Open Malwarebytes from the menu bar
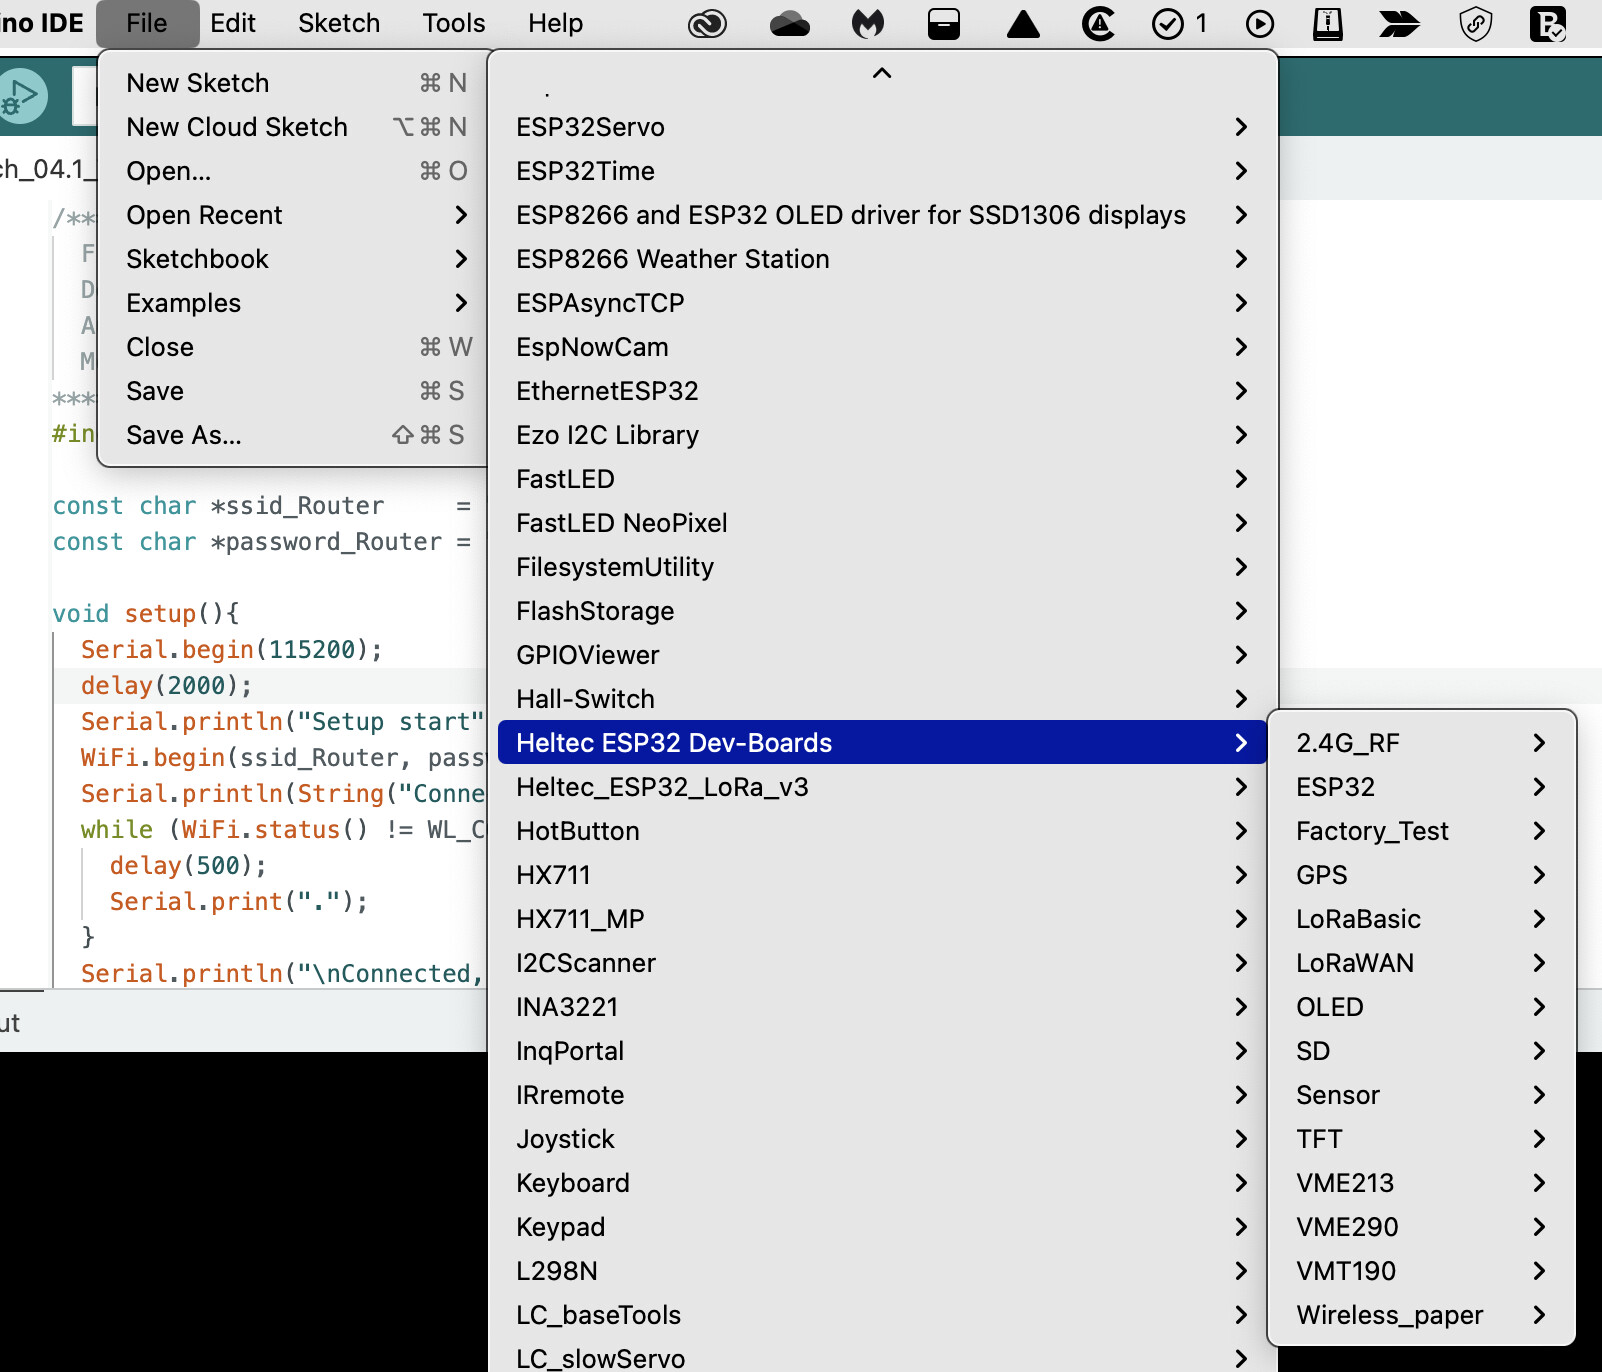Image resolution: width=1602 pixels, height=1372 pixels. click(x=868, y=23)
